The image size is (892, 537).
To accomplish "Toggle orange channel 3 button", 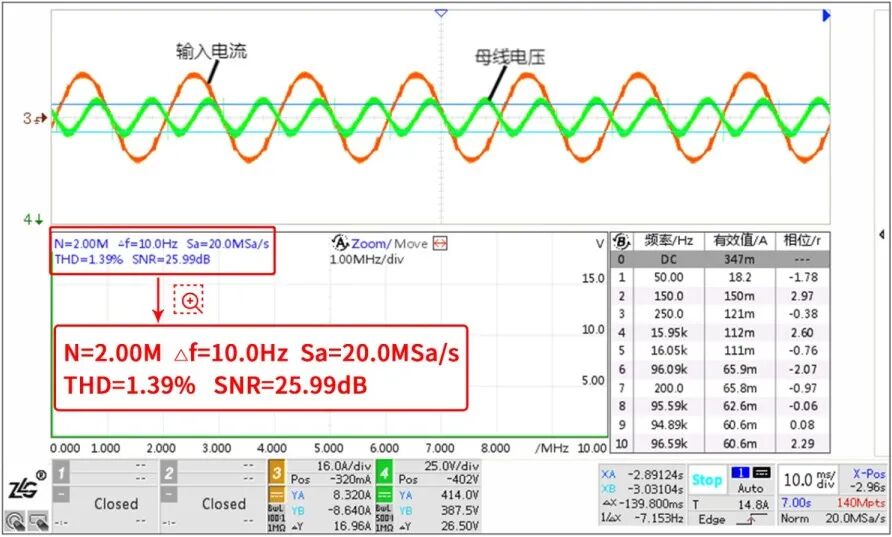I will pyautogui.click(x=276, y=473).
